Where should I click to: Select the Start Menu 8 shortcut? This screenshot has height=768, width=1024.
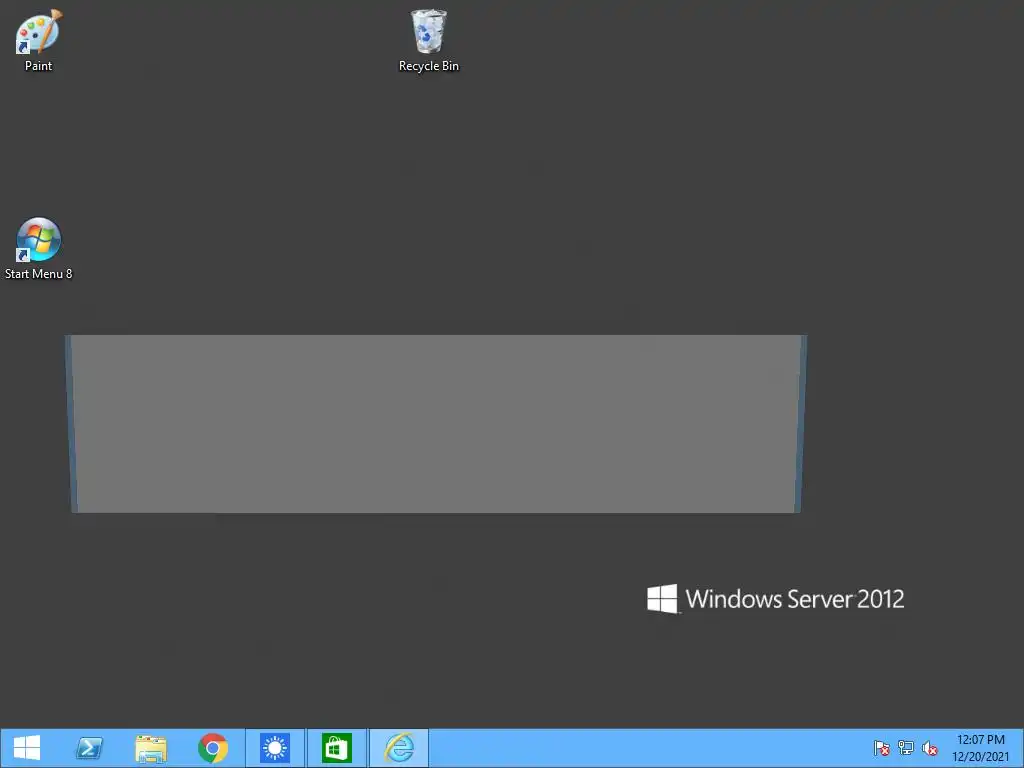39,249
